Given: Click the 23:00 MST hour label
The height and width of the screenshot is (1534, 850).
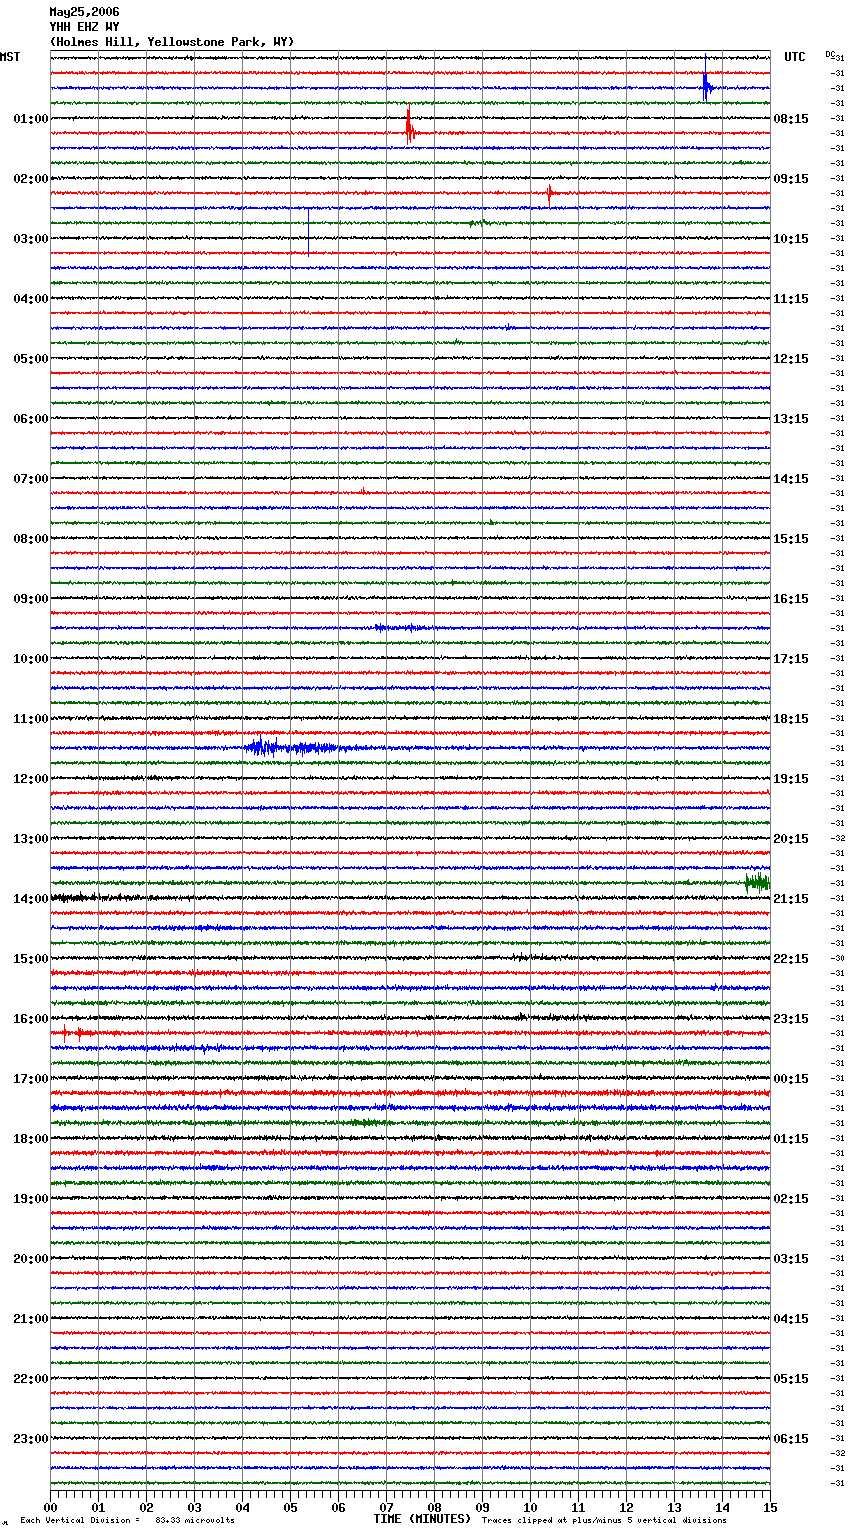Looking at the screenshot, I should click(31, 1439).
